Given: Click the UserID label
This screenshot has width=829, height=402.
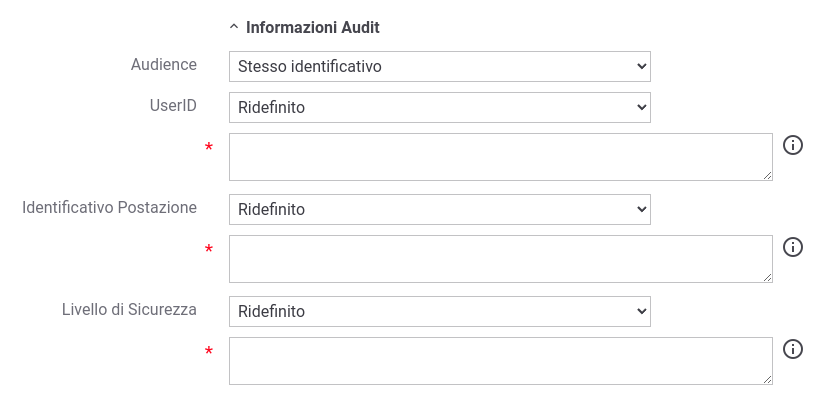Looking at the screenshot, I should click(173, 106).
